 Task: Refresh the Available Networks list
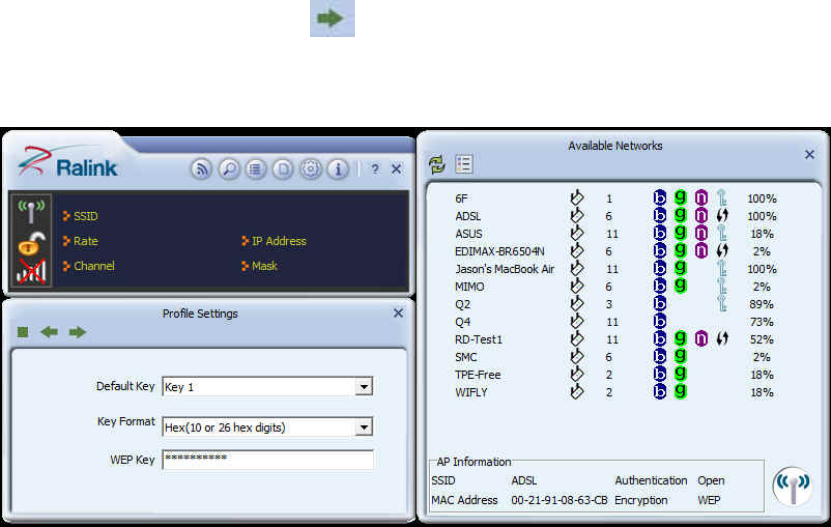tap(437, 164)
